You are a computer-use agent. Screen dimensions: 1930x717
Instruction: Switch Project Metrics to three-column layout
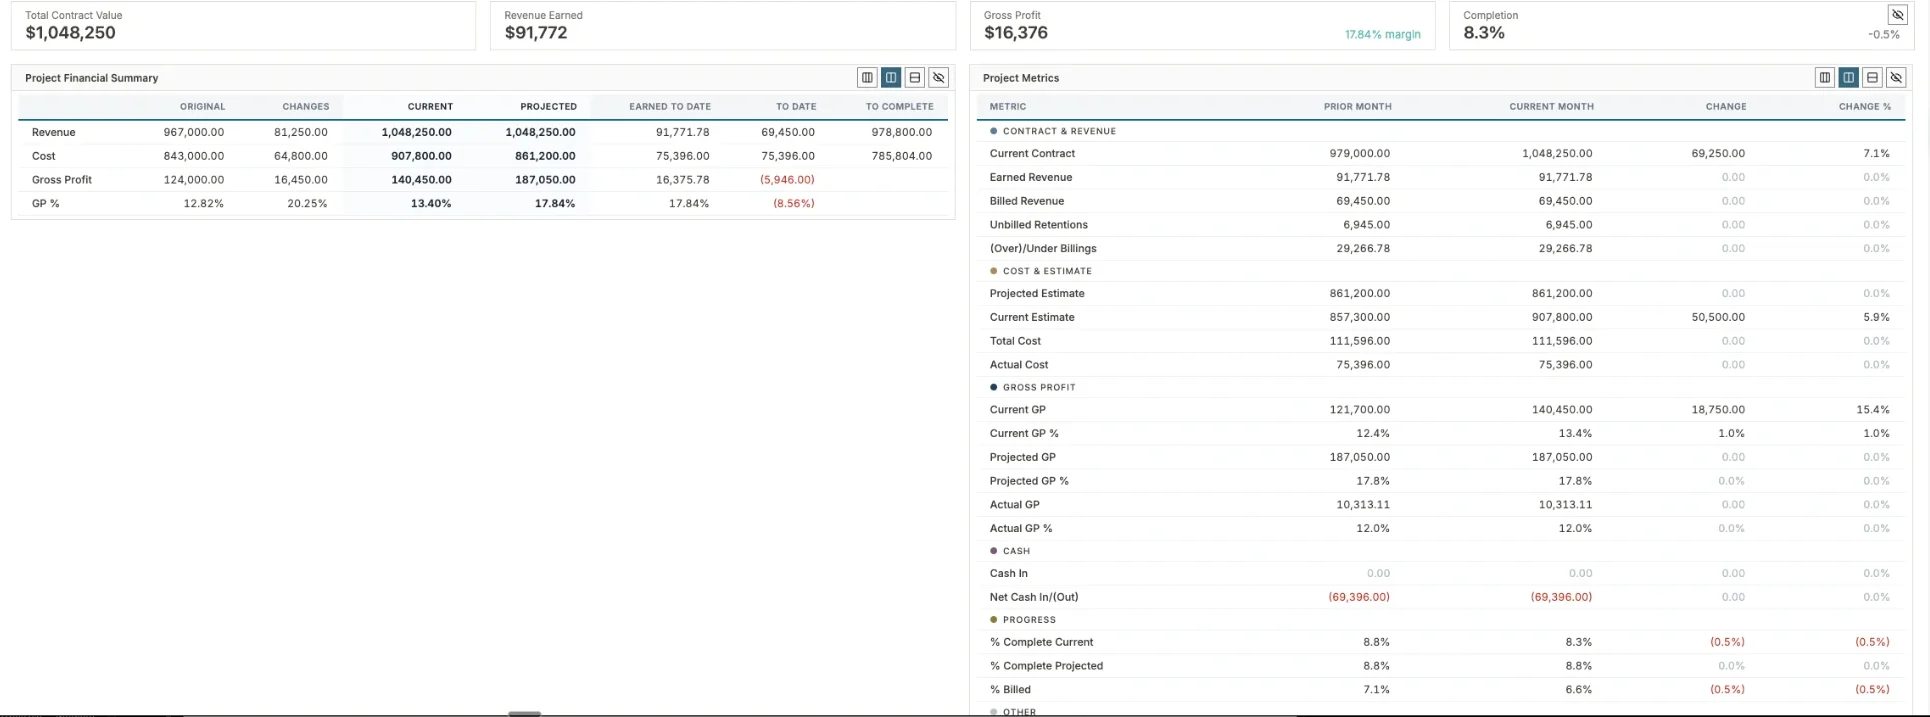coord(1825,77)
